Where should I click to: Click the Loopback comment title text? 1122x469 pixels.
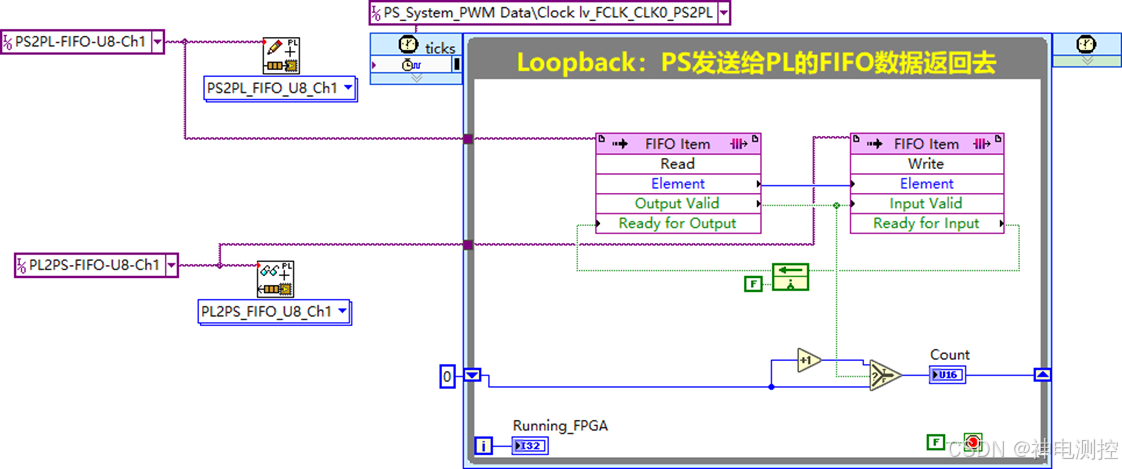coord(756,63)
